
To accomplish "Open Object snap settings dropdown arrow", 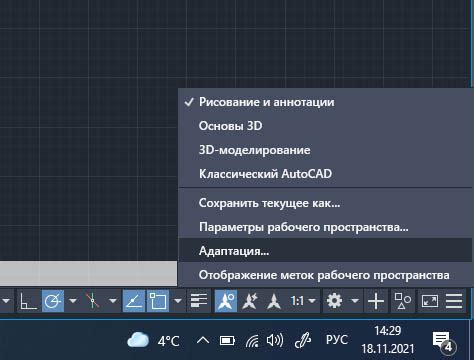I will (x=178, y=301).
